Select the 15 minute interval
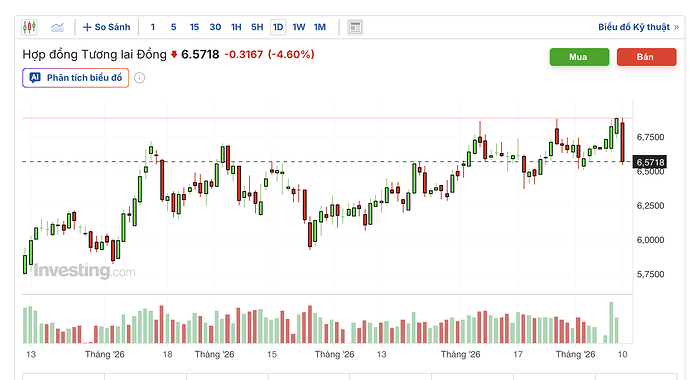690x380 pixels. tap(194, 27)
